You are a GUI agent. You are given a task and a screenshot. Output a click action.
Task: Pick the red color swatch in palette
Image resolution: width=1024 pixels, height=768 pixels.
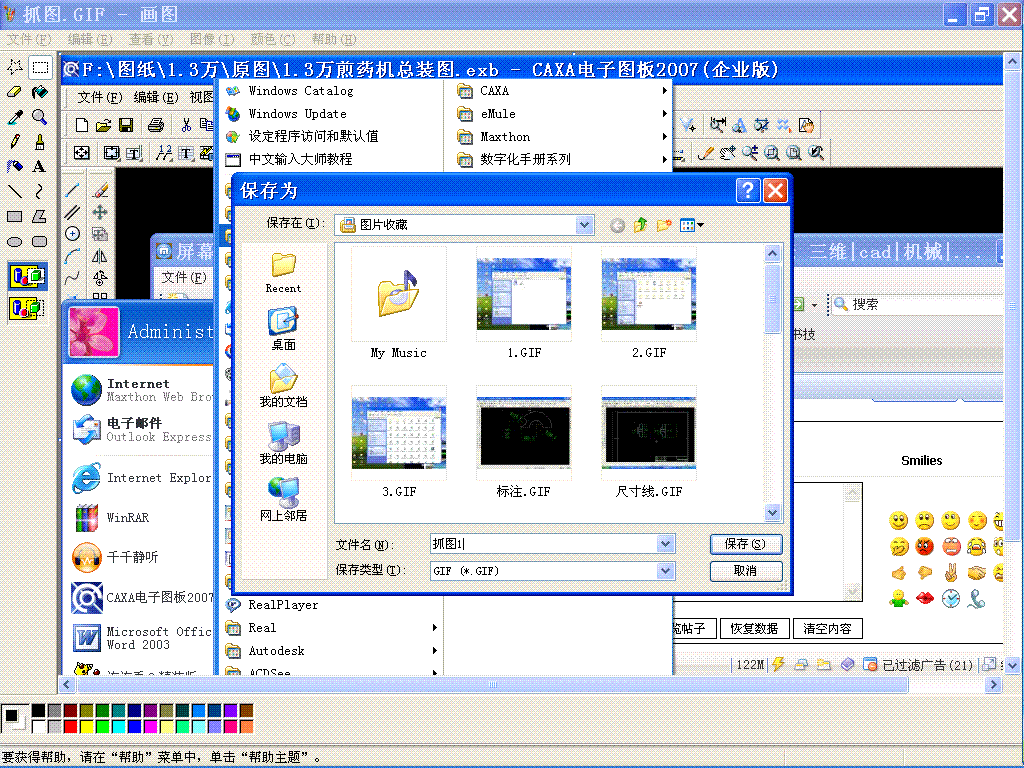point(70,726)
